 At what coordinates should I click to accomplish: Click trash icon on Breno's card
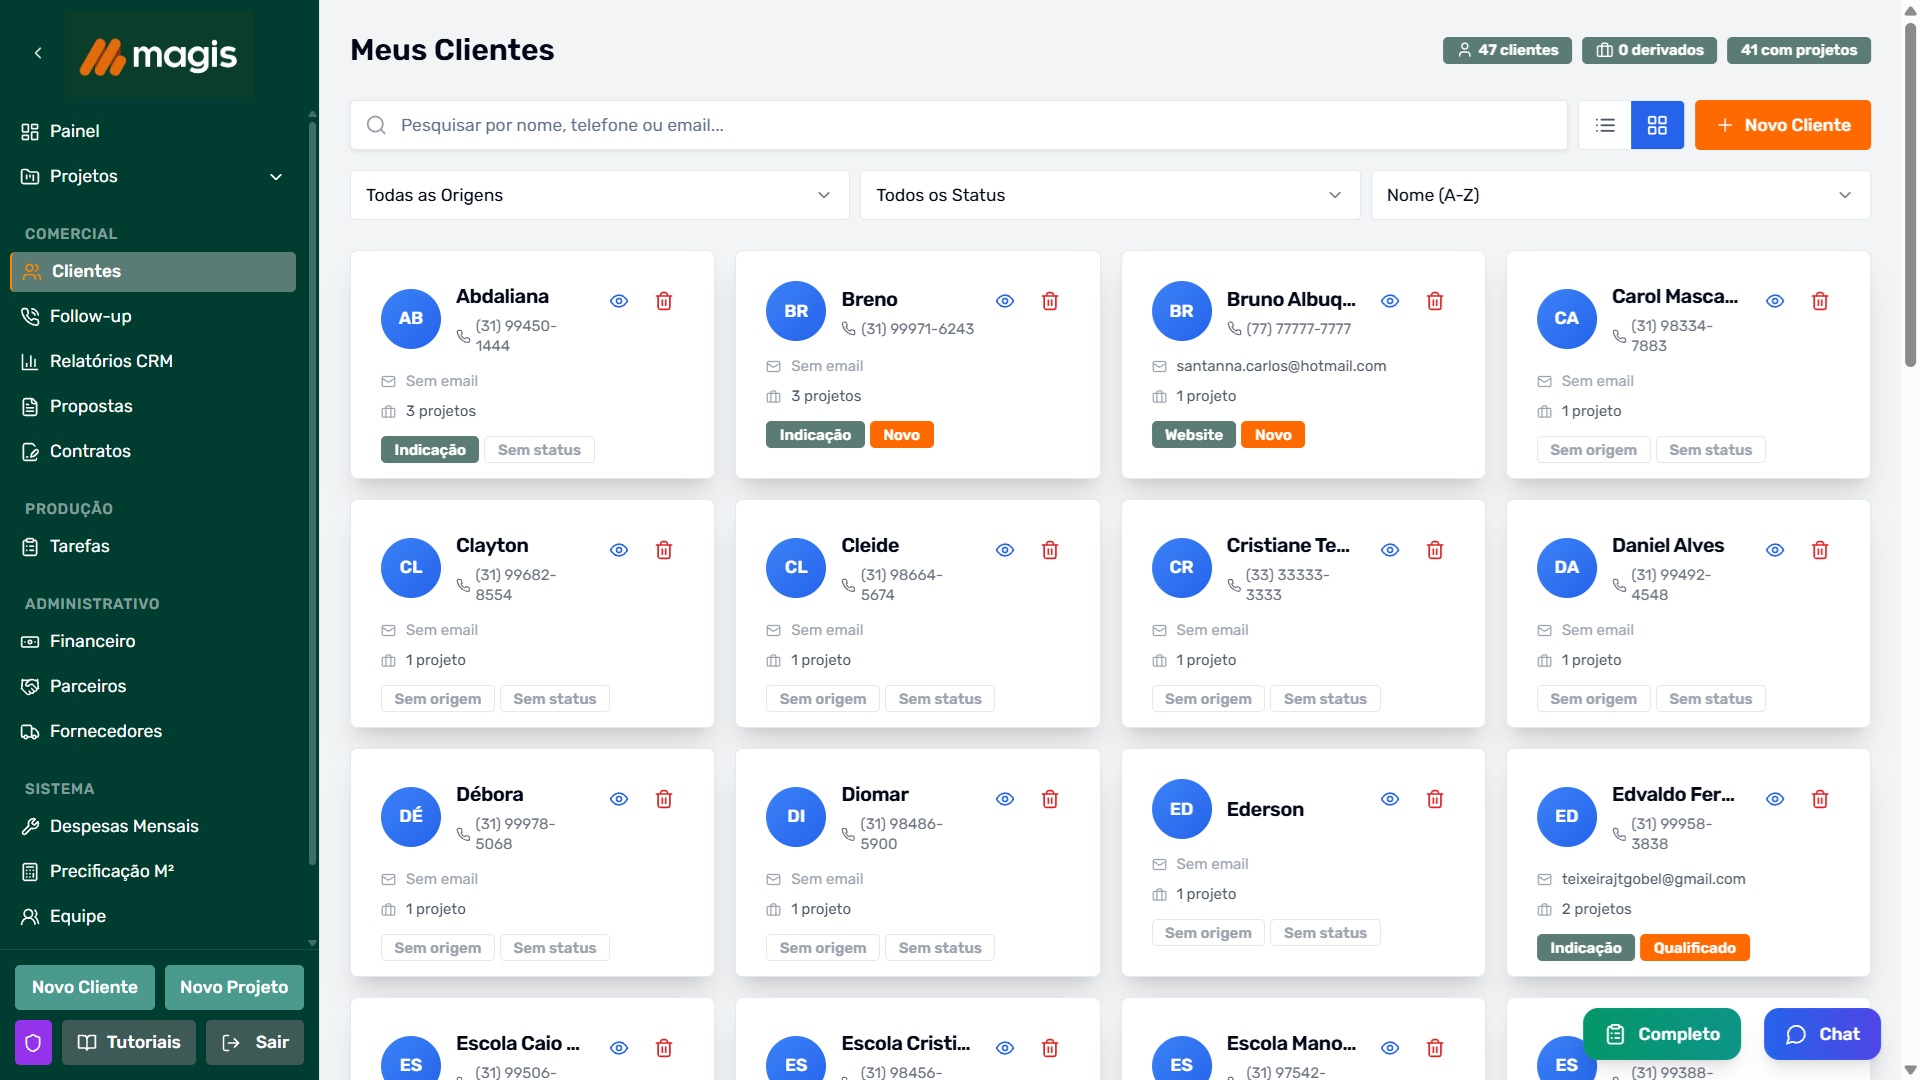1050,301
